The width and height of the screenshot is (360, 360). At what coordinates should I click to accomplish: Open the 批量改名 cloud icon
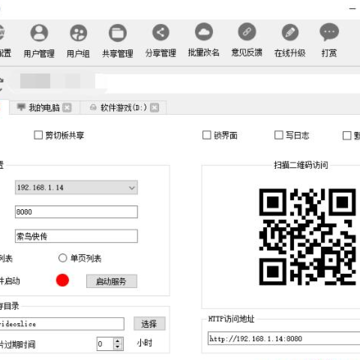[x=204, y=32]
